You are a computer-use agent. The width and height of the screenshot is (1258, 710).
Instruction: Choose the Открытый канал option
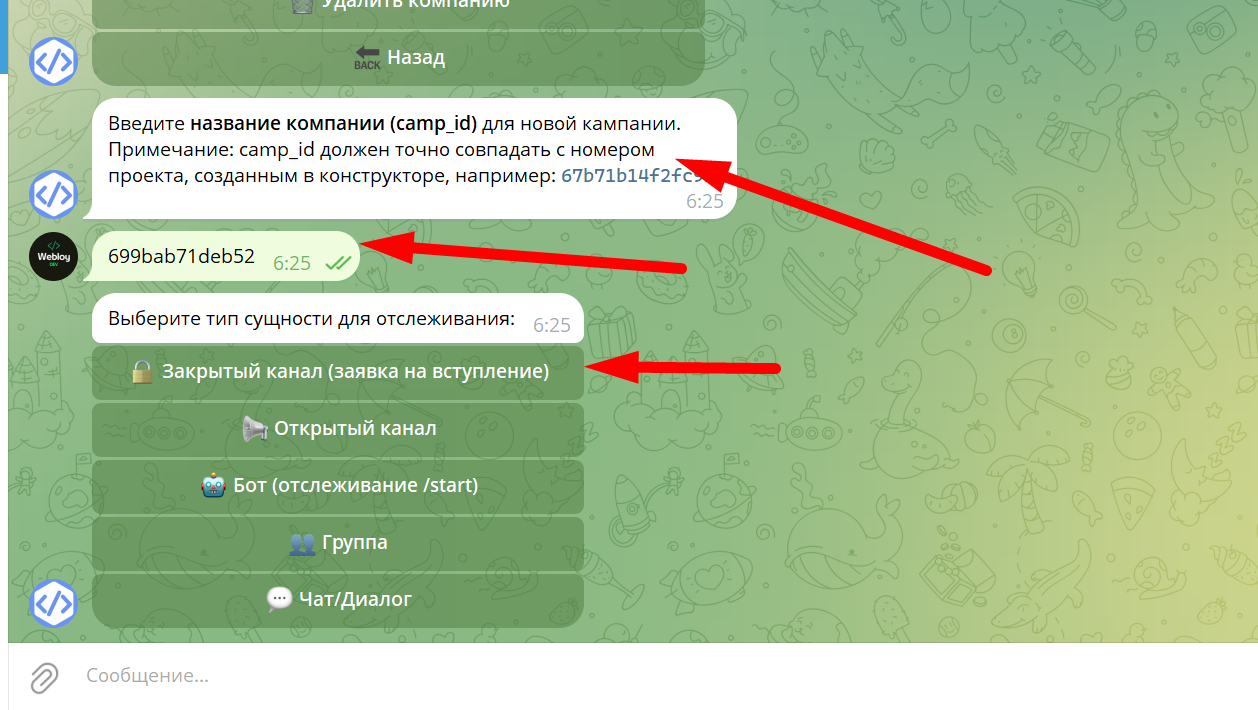point(338,429)
